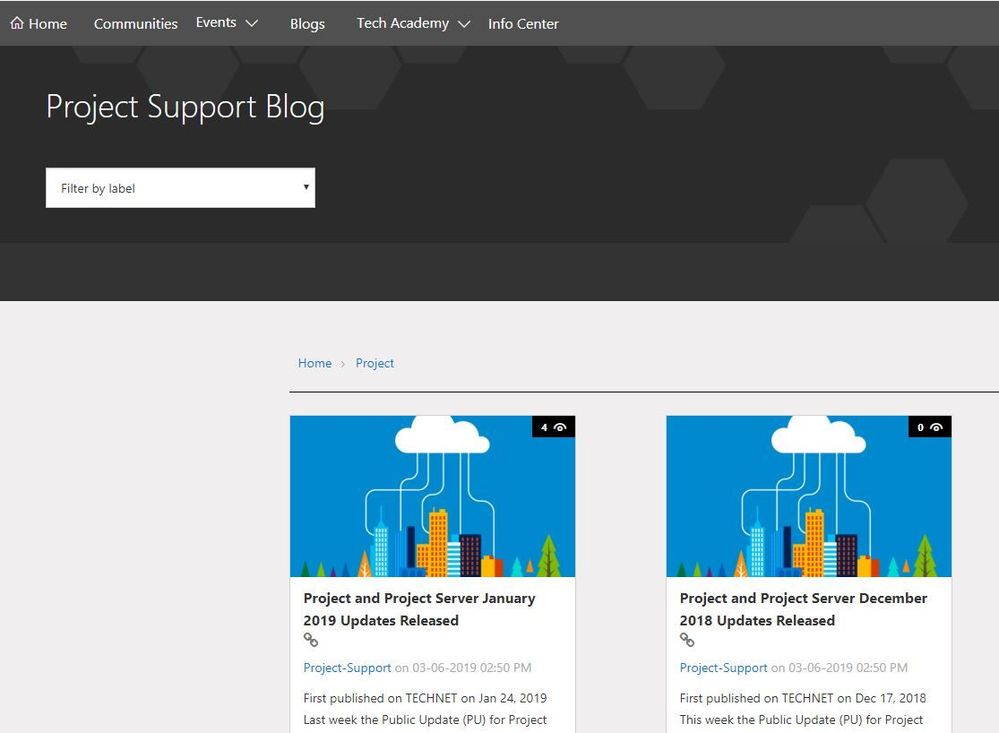Click text 'First published on TECHNET on Jan 24, 2019'

click(x=425, y=698)
